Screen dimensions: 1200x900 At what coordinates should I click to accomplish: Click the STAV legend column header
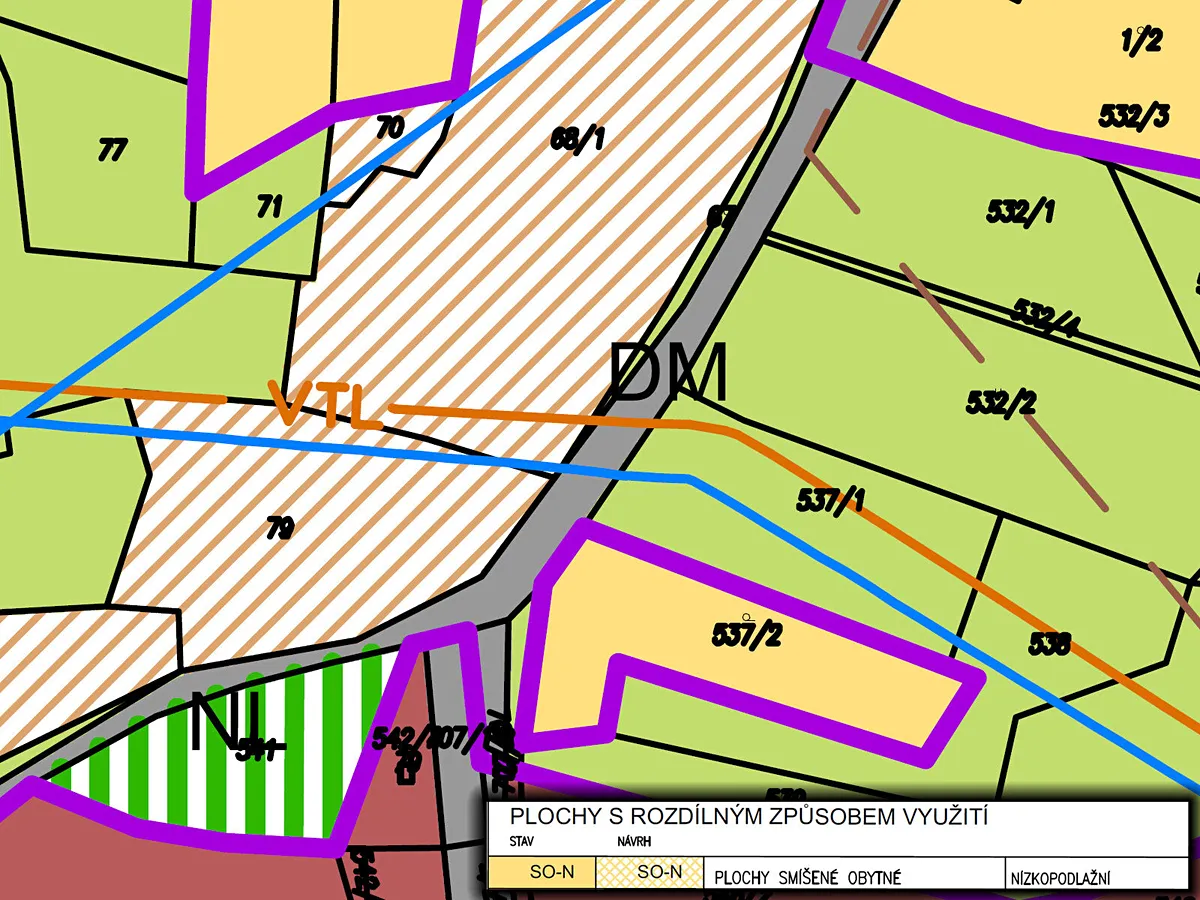click(521, 842)
